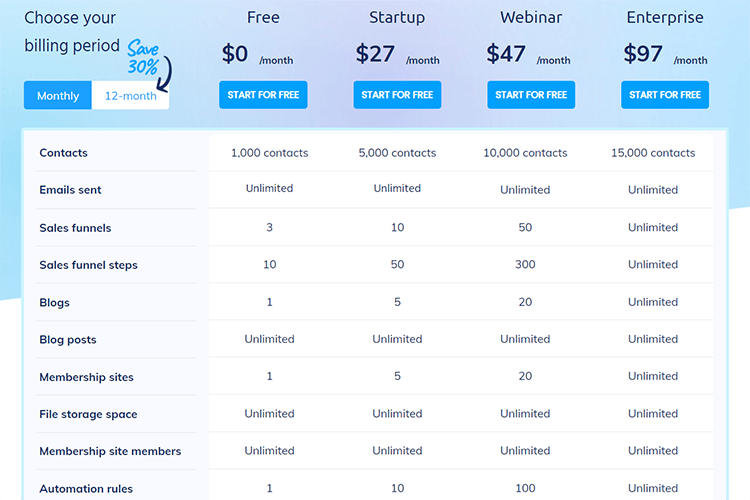Click the Startup plan heading
This screenshot has width=750, height=500.
pos(397,17)
